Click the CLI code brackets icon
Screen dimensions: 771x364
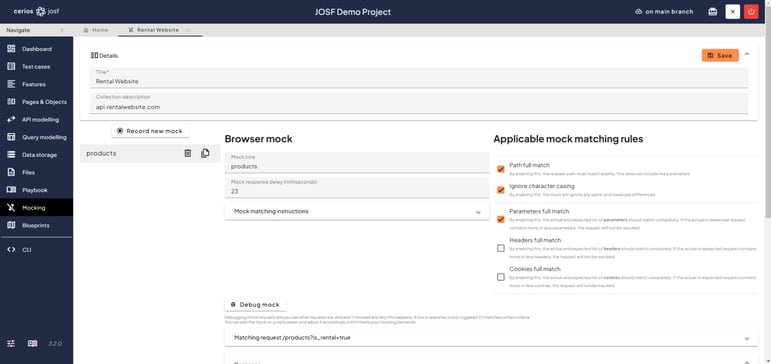click(x=11, y=249)
